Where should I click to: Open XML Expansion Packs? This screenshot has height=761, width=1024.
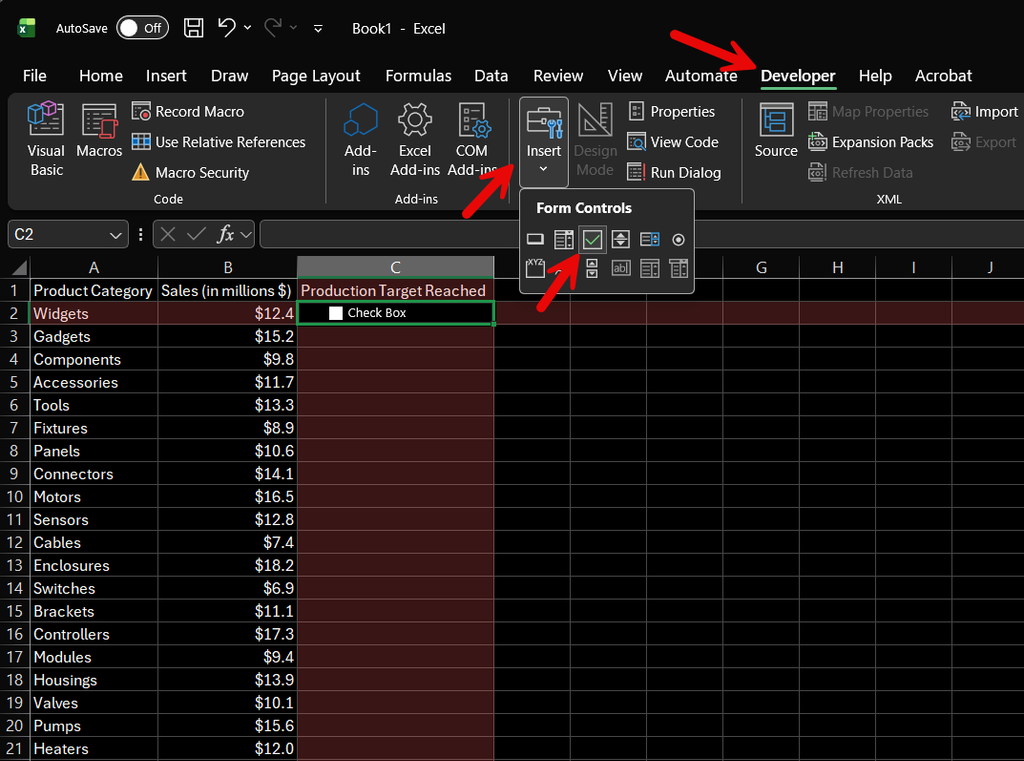[871, 142]
